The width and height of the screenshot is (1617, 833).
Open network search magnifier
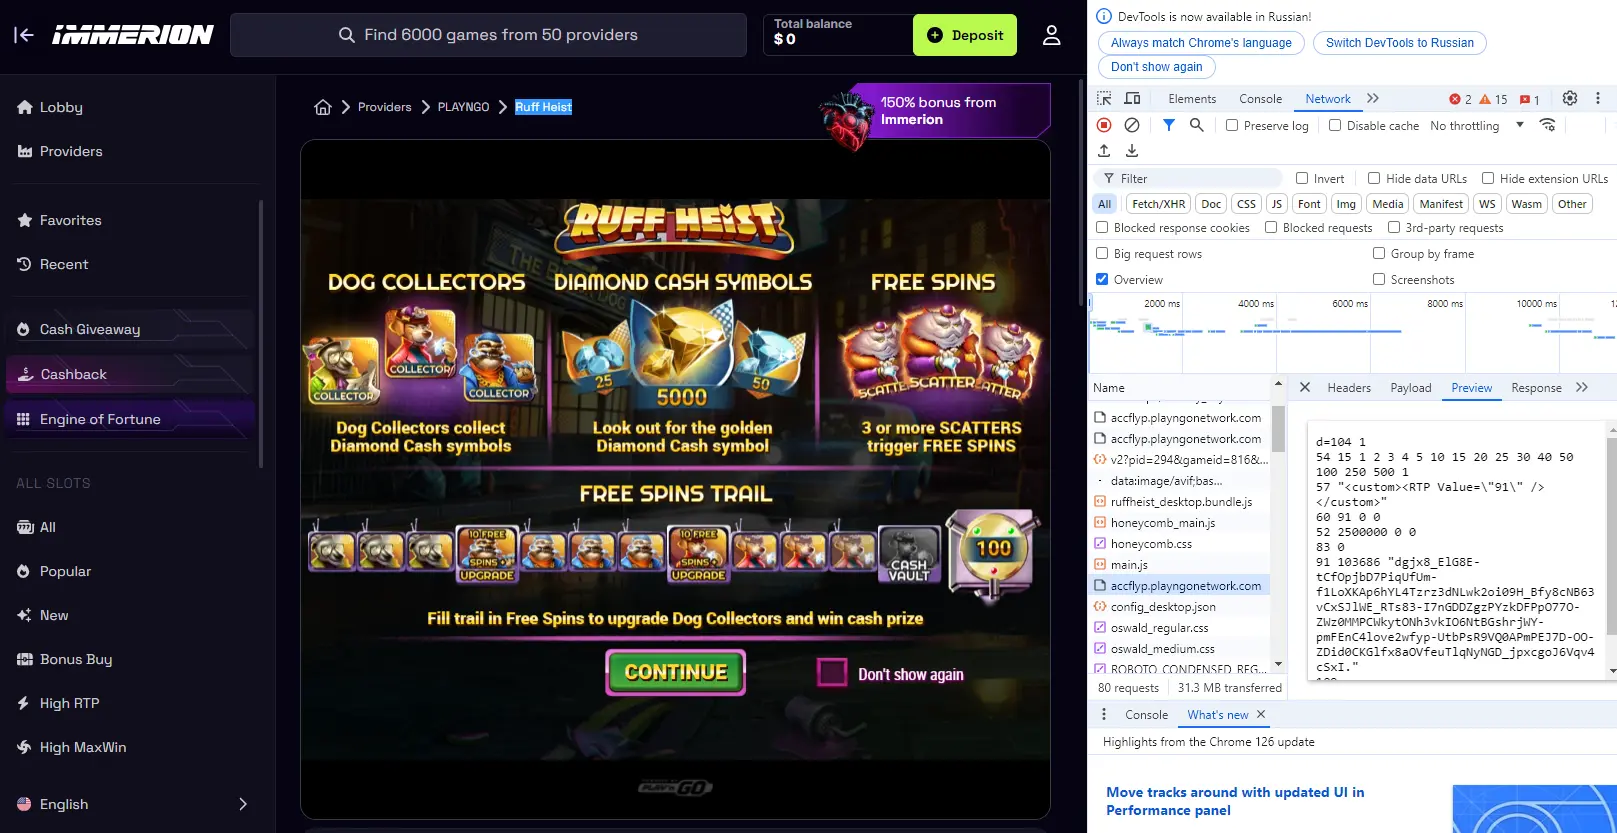pos(1196,125)
